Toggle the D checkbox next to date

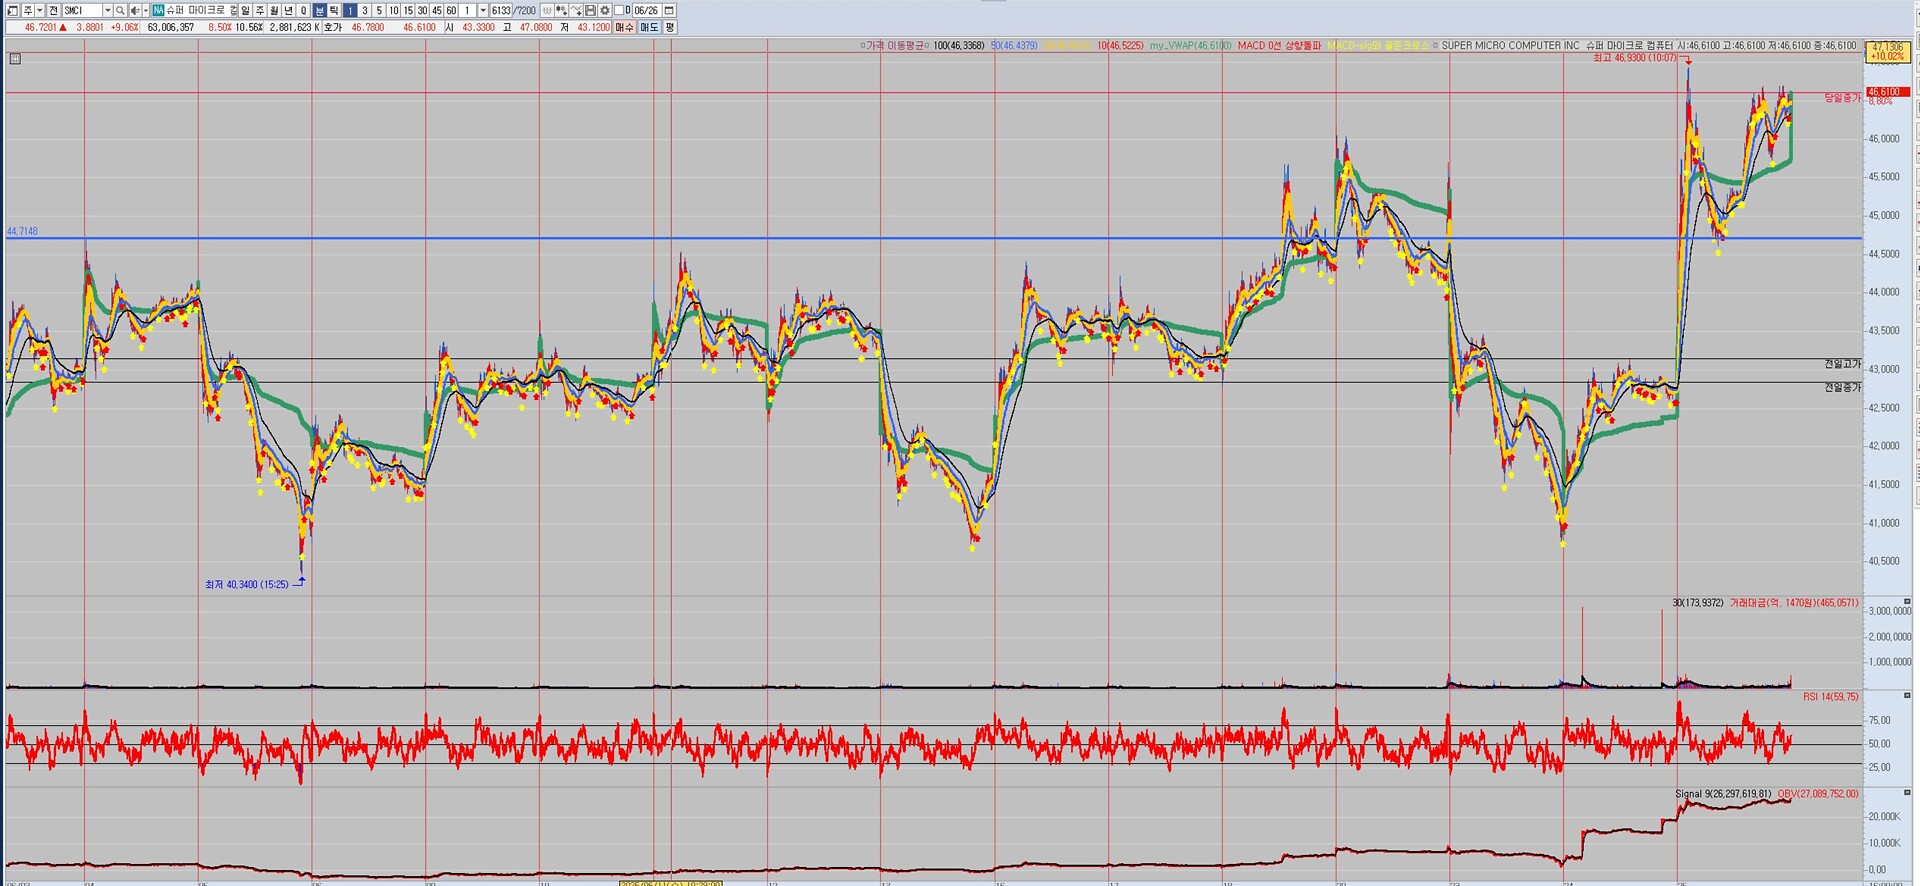[619, 10]
